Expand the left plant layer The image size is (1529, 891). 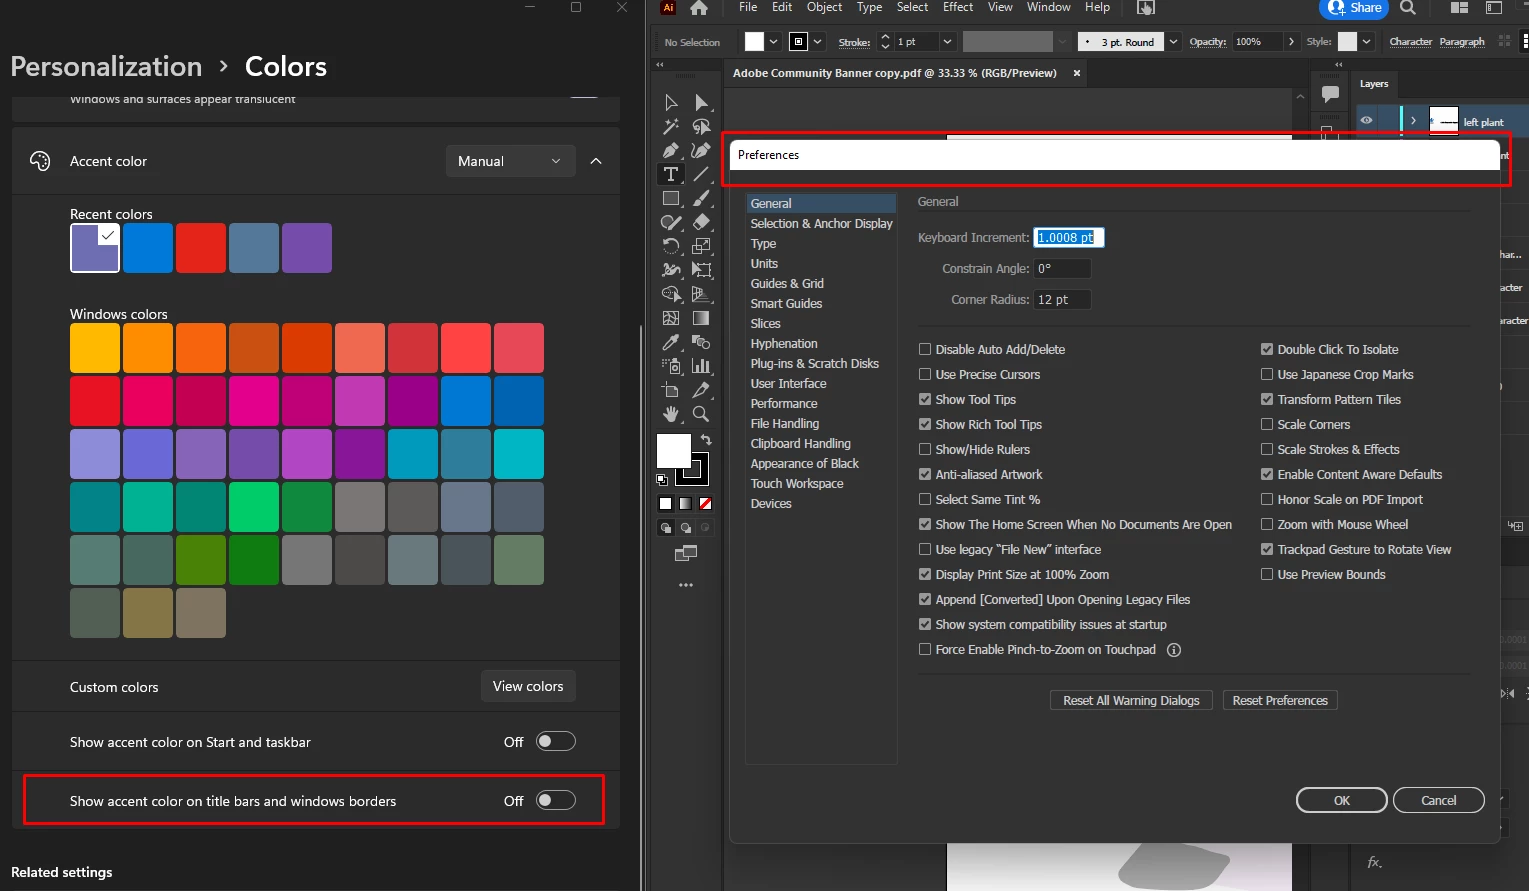[x=1413, y=121]
